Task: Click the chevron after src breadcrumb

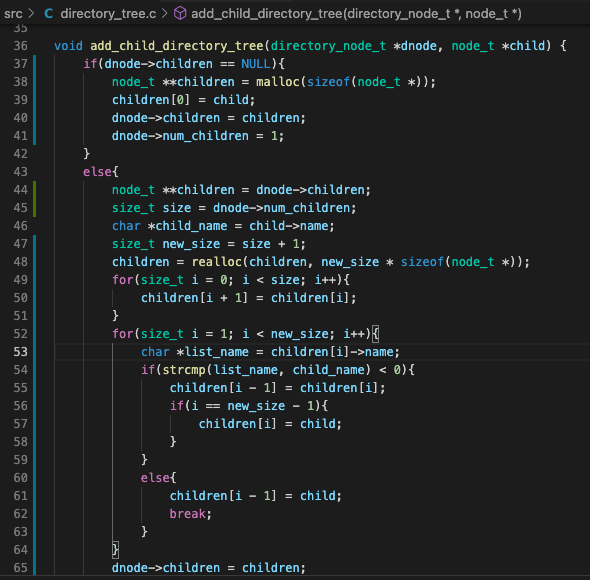Action: (32, 14)
